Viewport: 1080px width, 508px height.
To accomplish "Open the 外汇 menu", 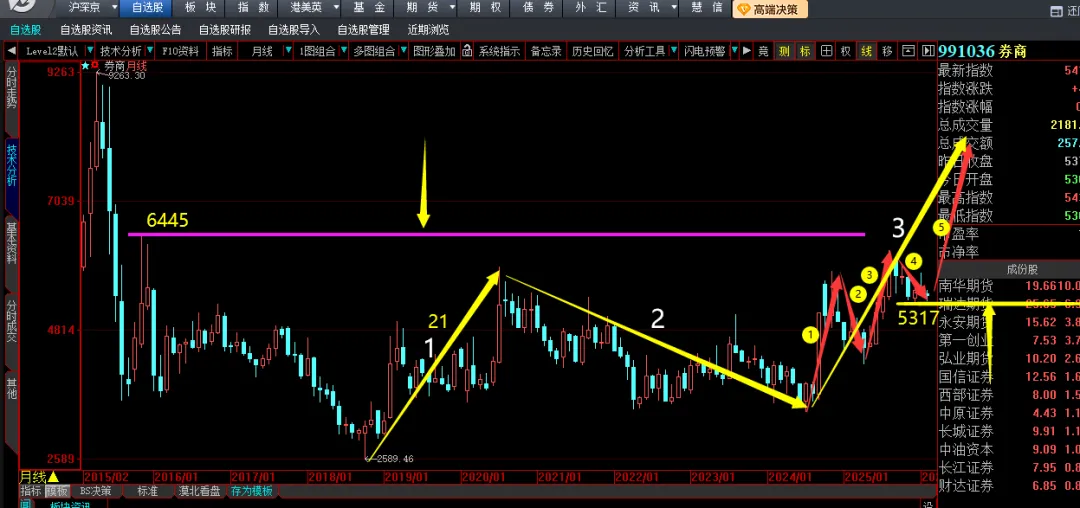I will click(x=590, y=8).
